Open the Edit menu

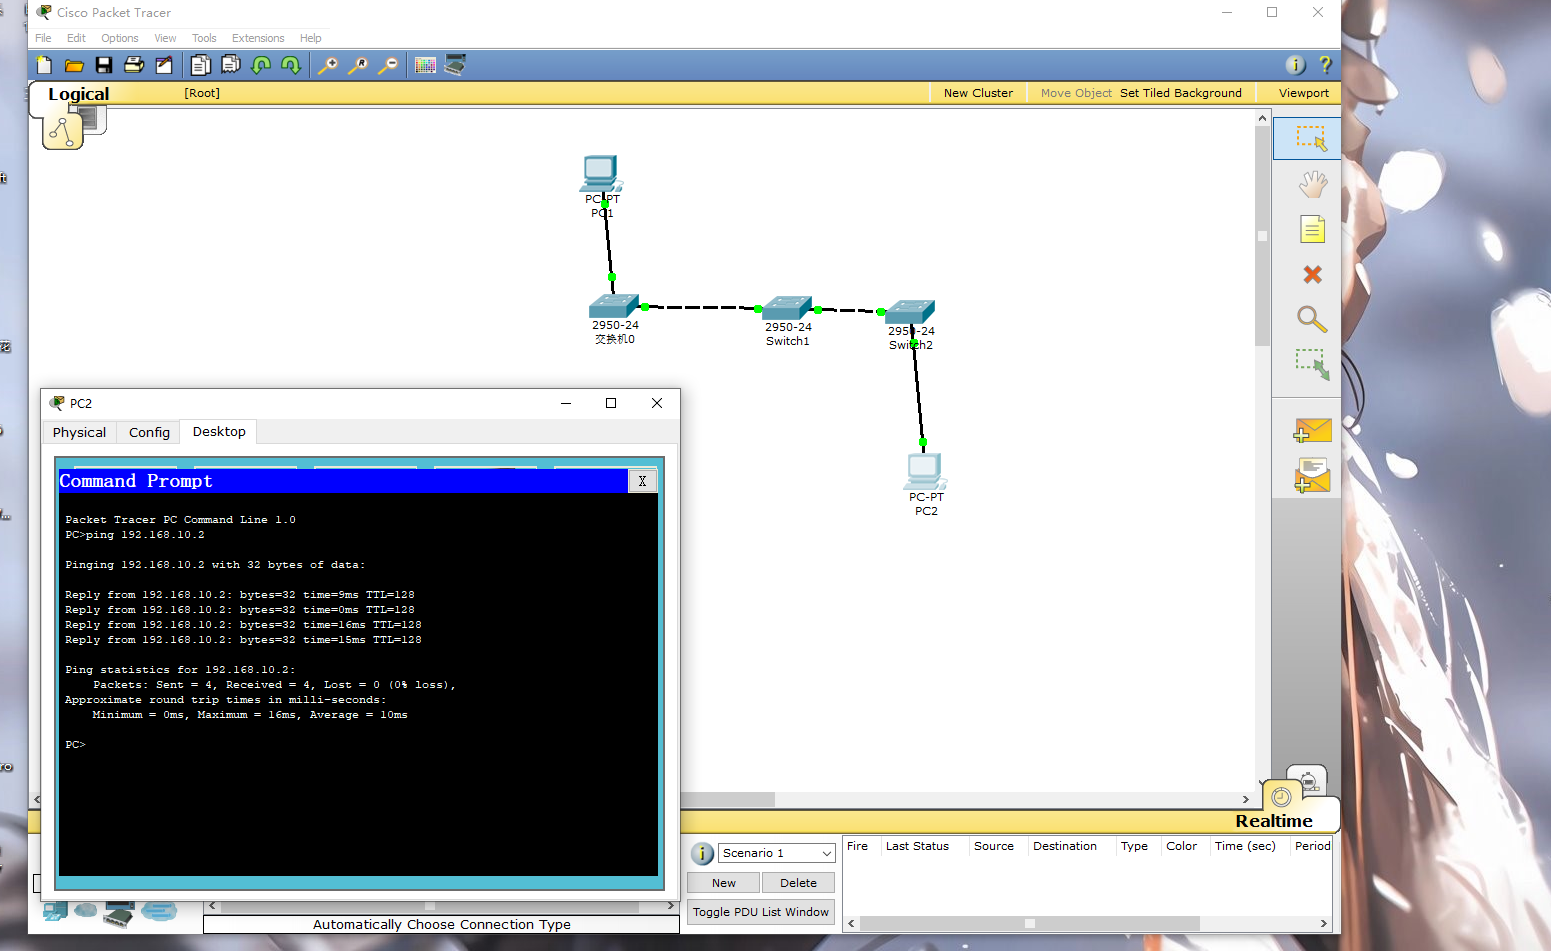tap(76, 38)
